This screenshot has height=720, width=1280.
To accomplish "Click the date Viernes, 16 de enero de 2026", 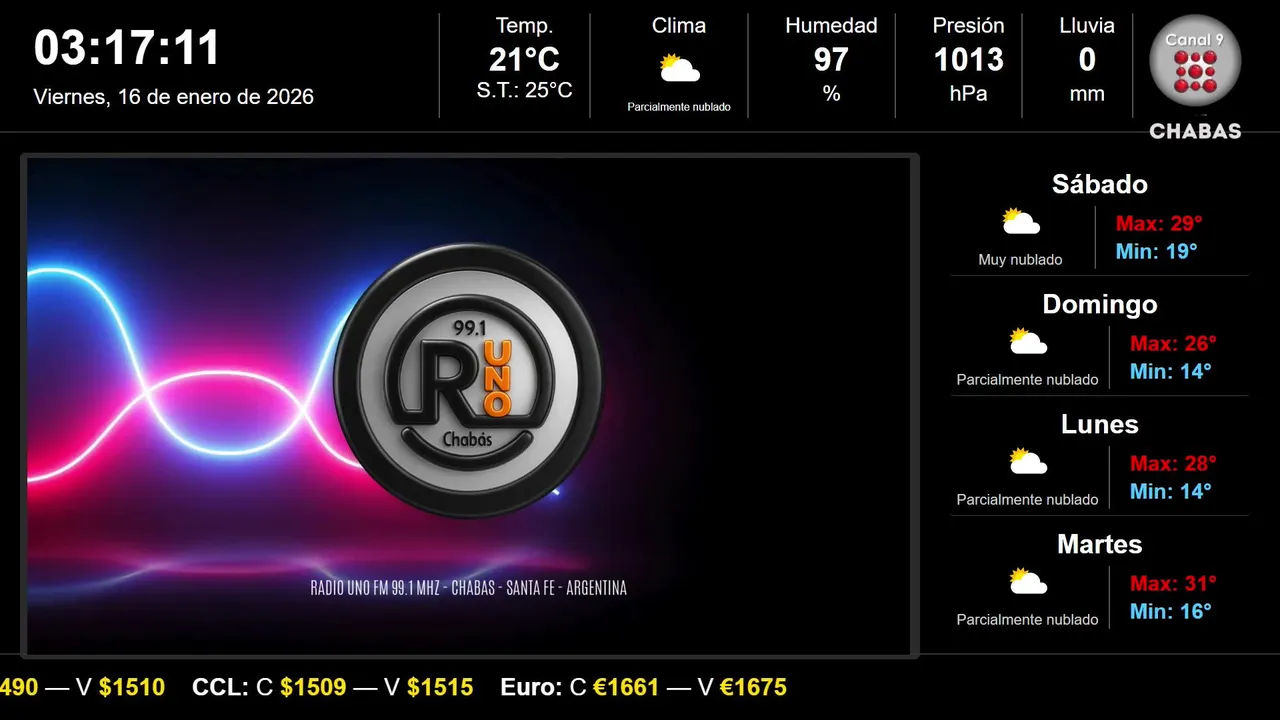I will [174, 97].
